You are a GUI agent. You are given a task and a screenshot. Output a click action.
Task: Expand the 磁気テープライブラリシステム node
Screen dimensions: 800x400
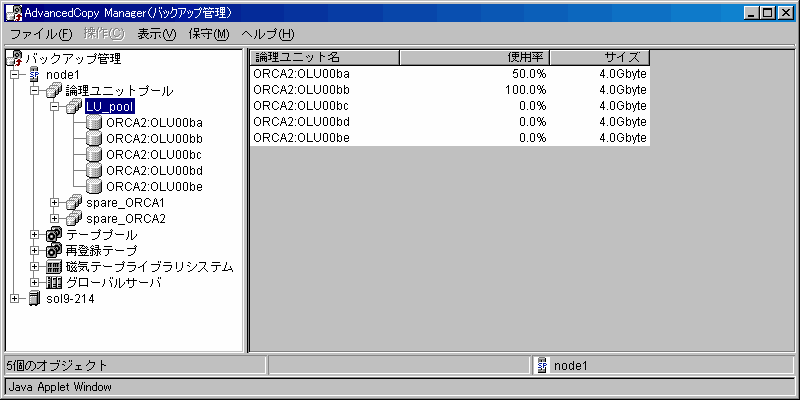[34, 266]
